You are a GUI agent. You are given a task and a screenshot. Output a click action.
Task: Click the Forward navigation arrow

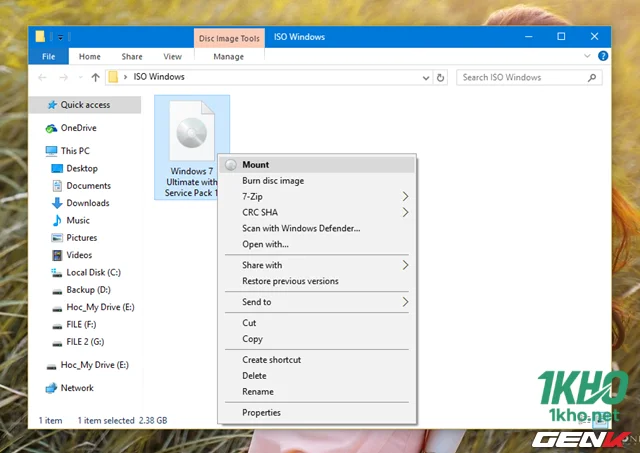[x=64, y=77]
